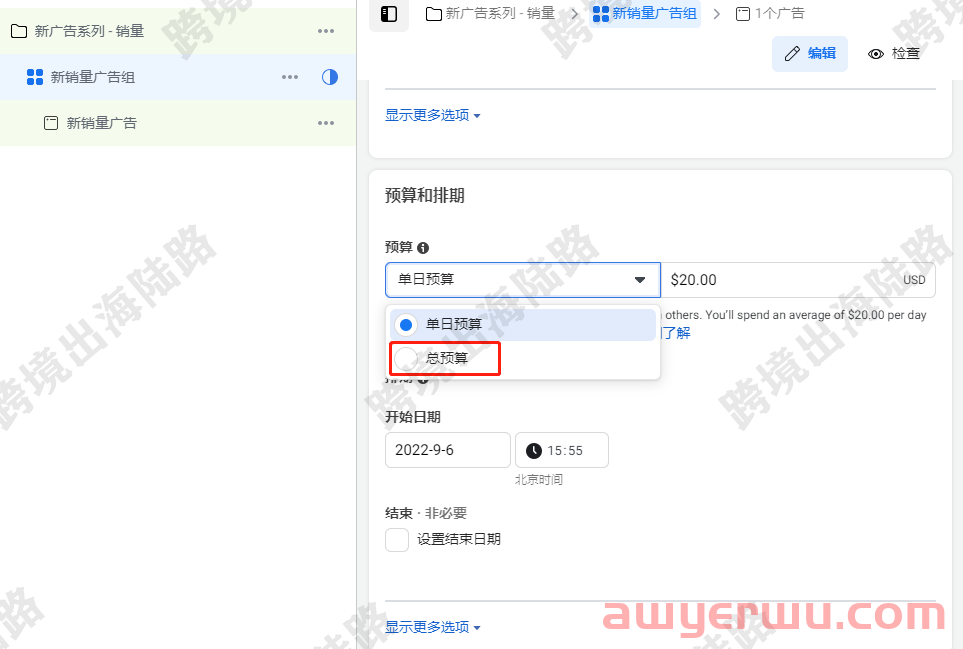Click dropdown arrow of budget type

(x=640, y=279)
